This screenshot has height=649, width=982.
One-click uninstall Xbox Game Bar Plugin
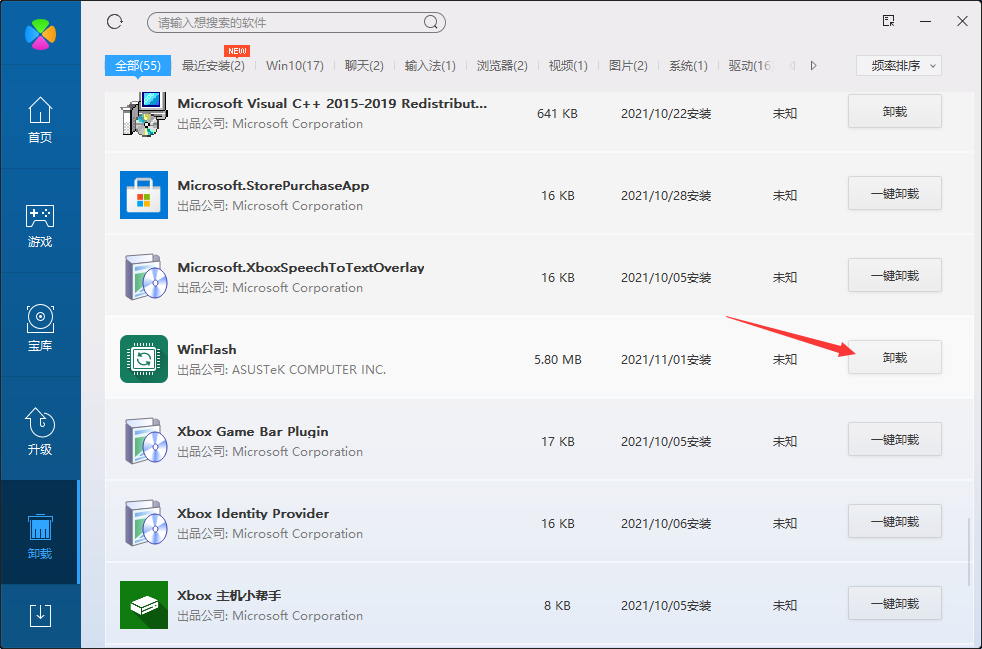tap(894, 440)
